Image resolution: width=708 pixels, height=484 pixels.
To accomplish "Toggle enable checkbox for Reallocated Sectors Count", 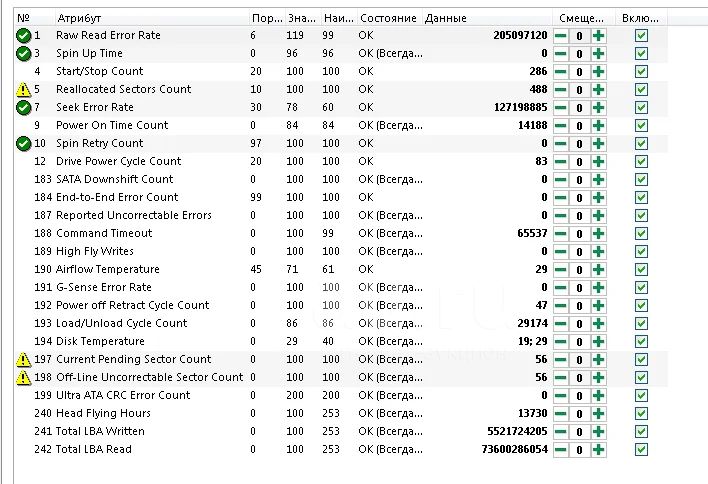I will tap(641, 90).
